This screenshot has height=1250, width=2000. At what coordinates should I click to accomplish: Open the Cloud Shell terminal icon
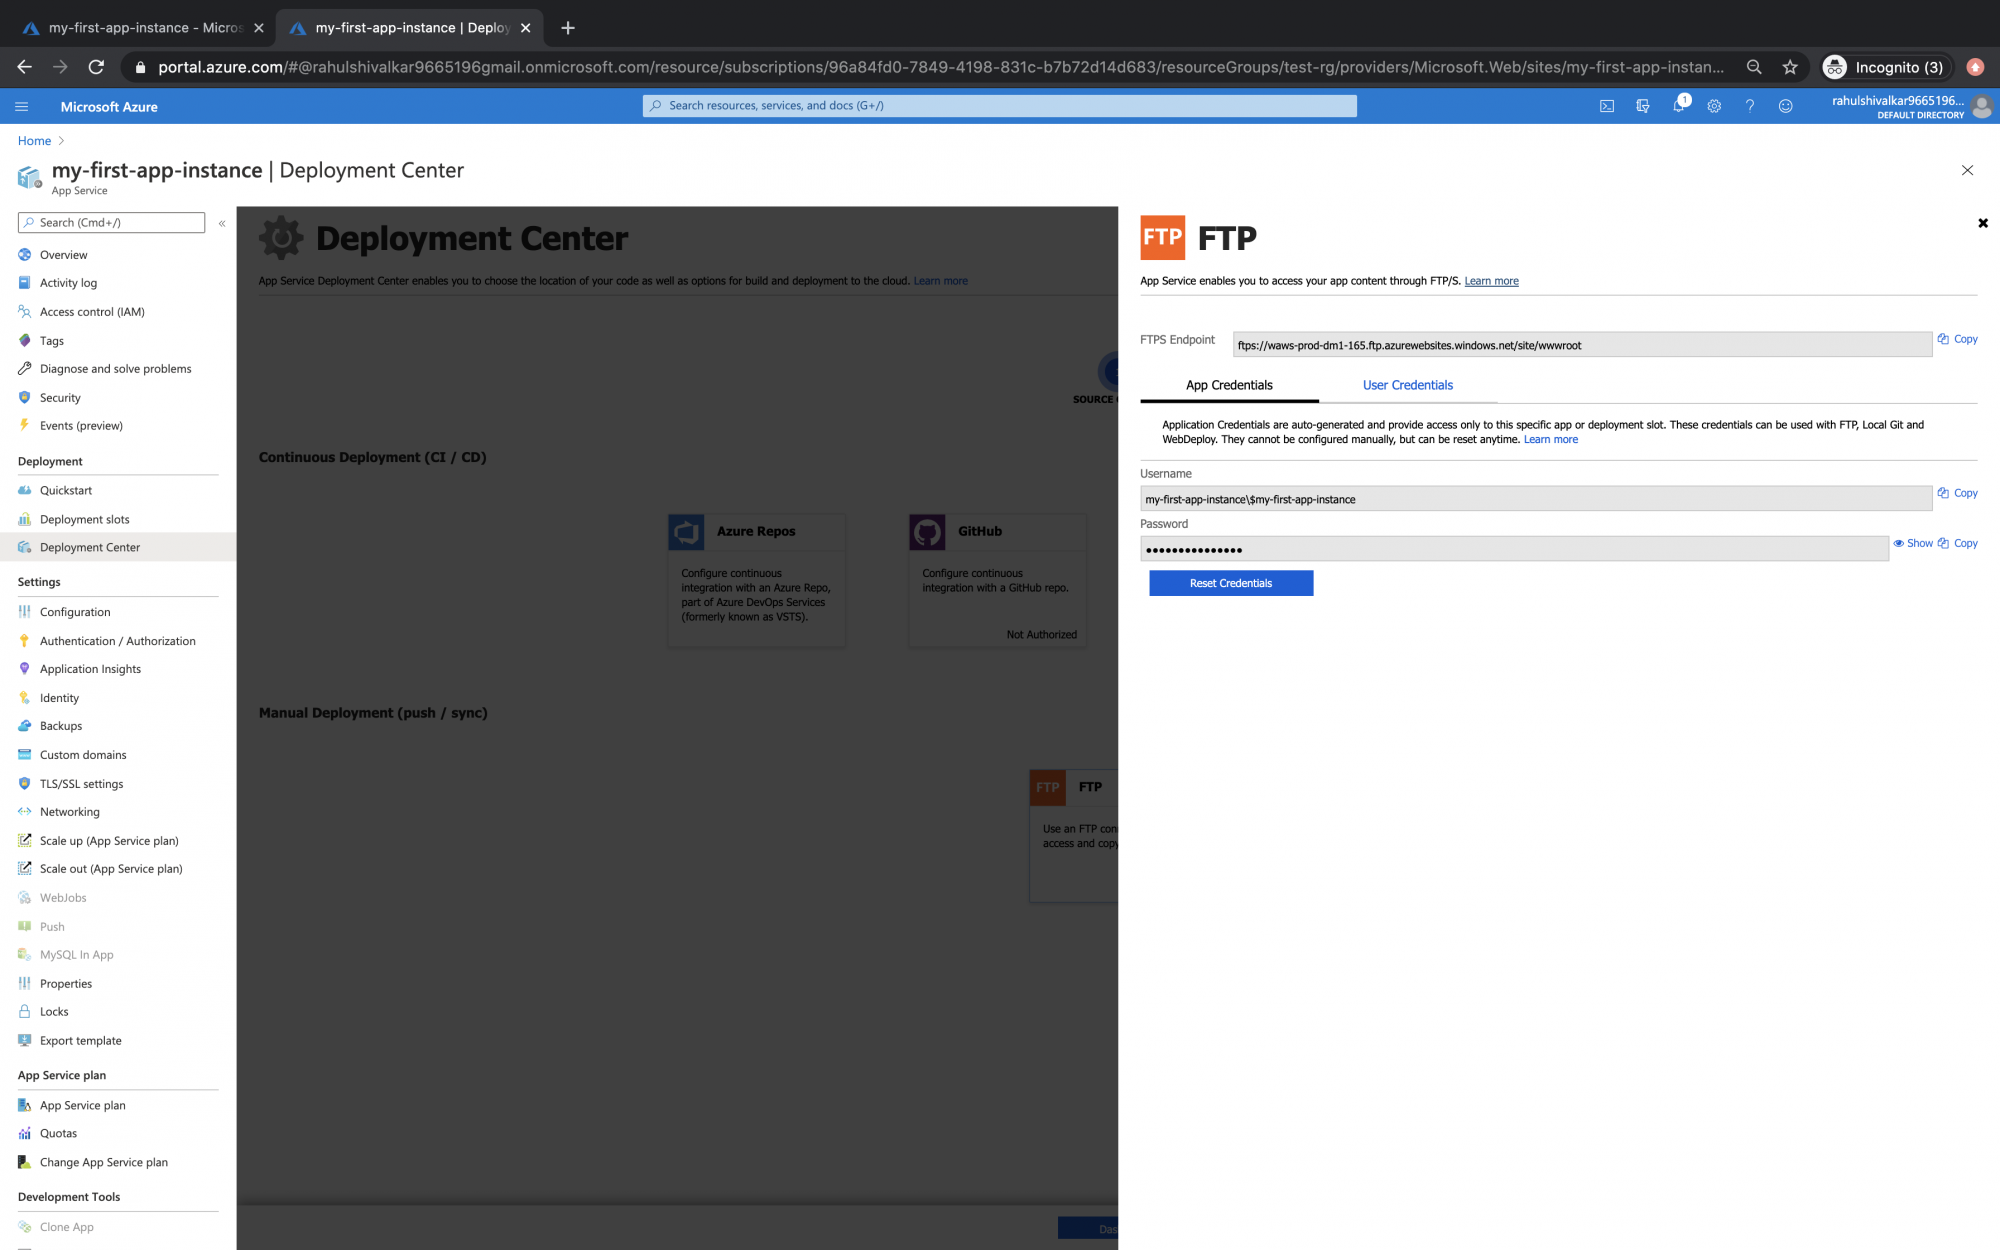[x=1606, y=105]
